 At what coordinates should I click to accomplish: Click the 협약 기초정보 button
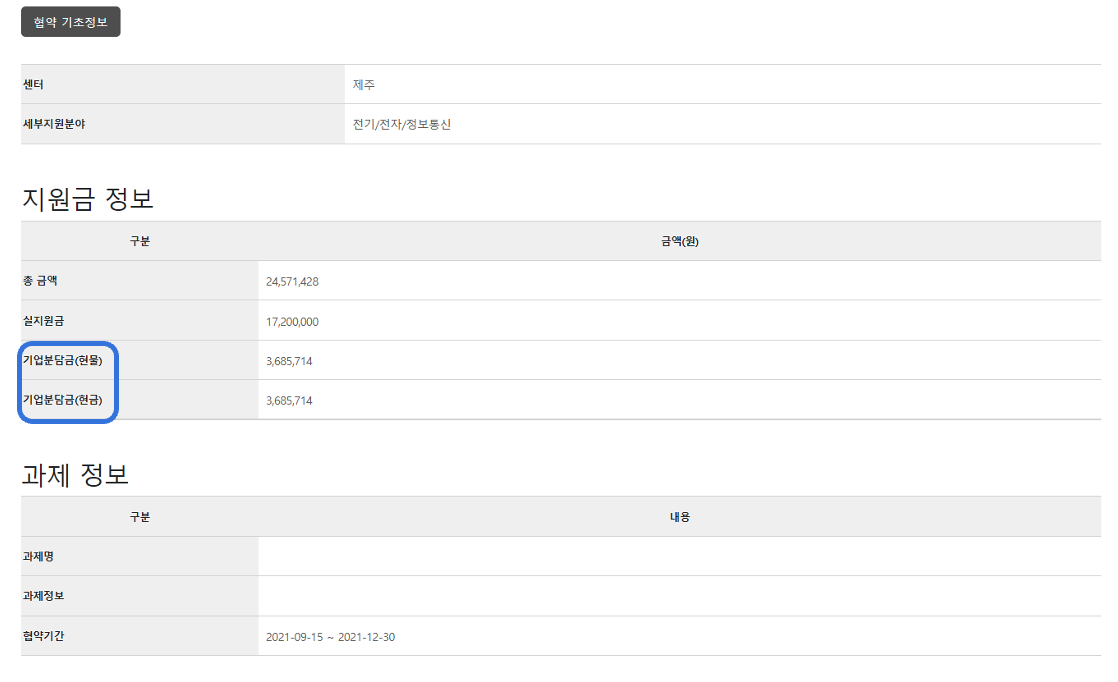tap(70, 22)
